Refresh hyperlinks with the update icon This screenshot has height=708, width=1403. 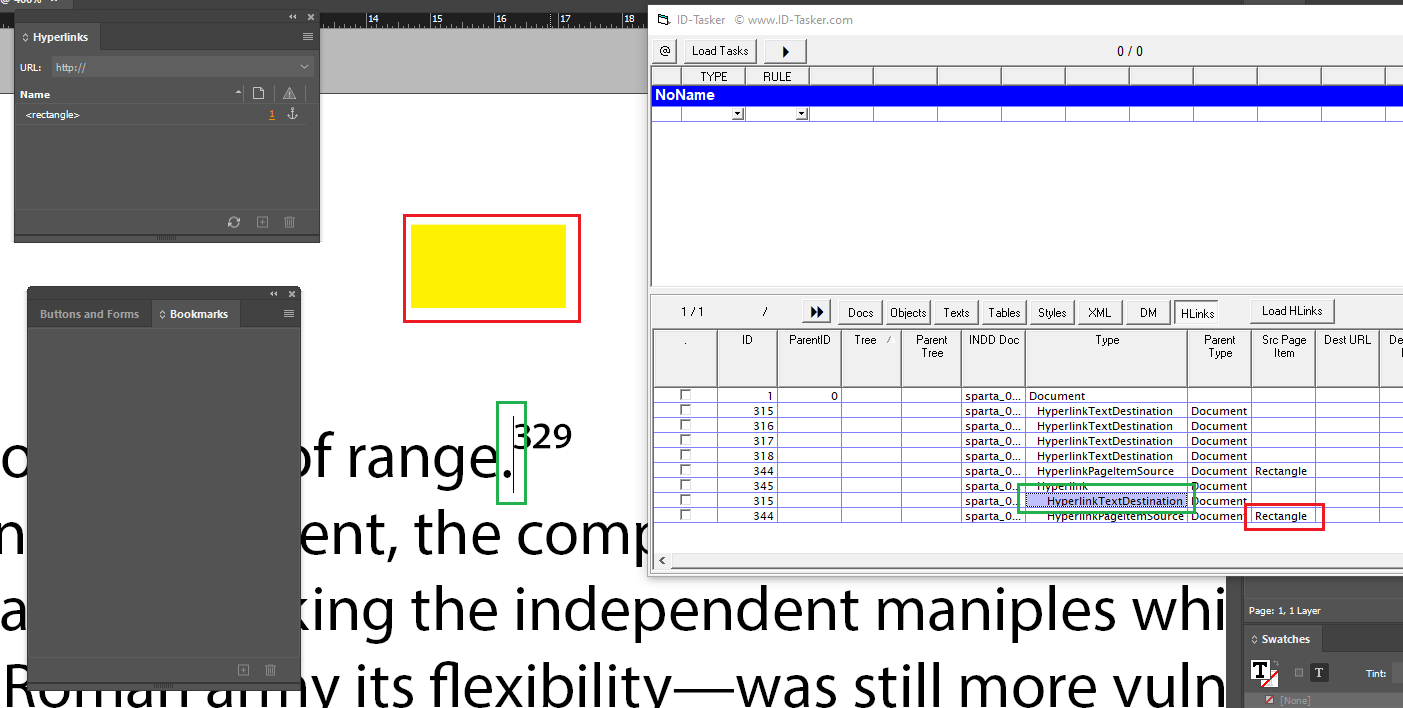click(234, 222)
